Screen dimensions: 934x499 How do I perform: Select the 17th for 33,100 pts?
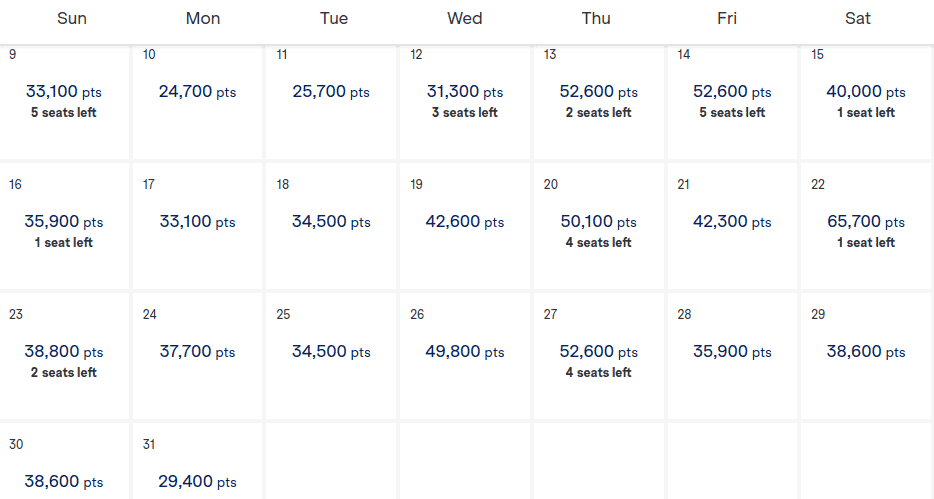click(197, 226)
